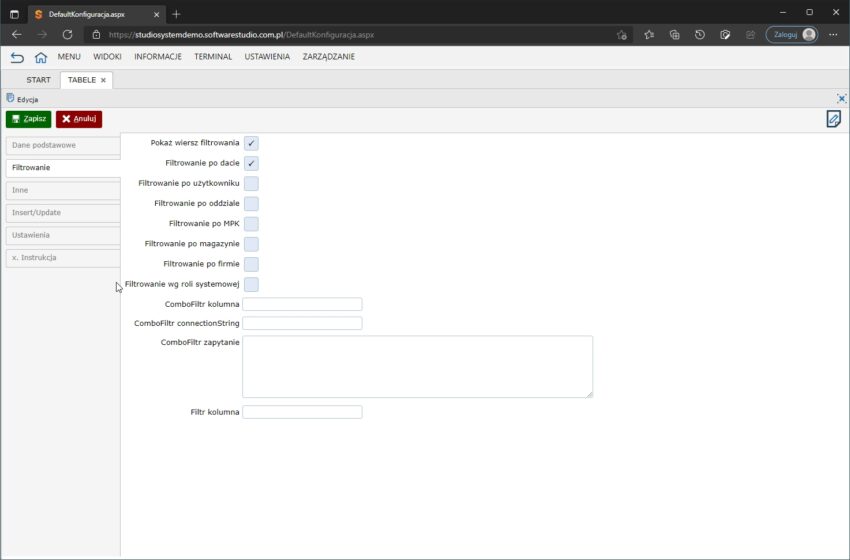Open a new browser tab

(x=176, y=14)
